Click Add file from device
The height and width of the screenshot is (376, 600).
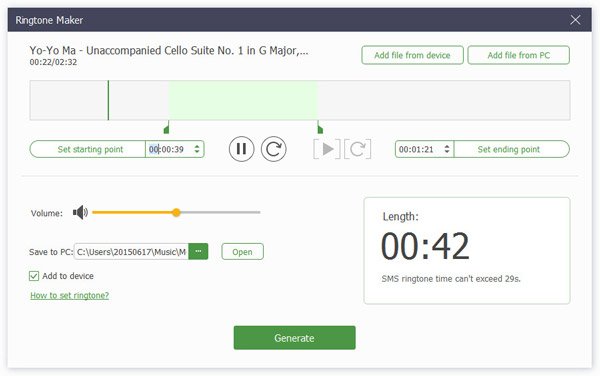coord(412,55)
